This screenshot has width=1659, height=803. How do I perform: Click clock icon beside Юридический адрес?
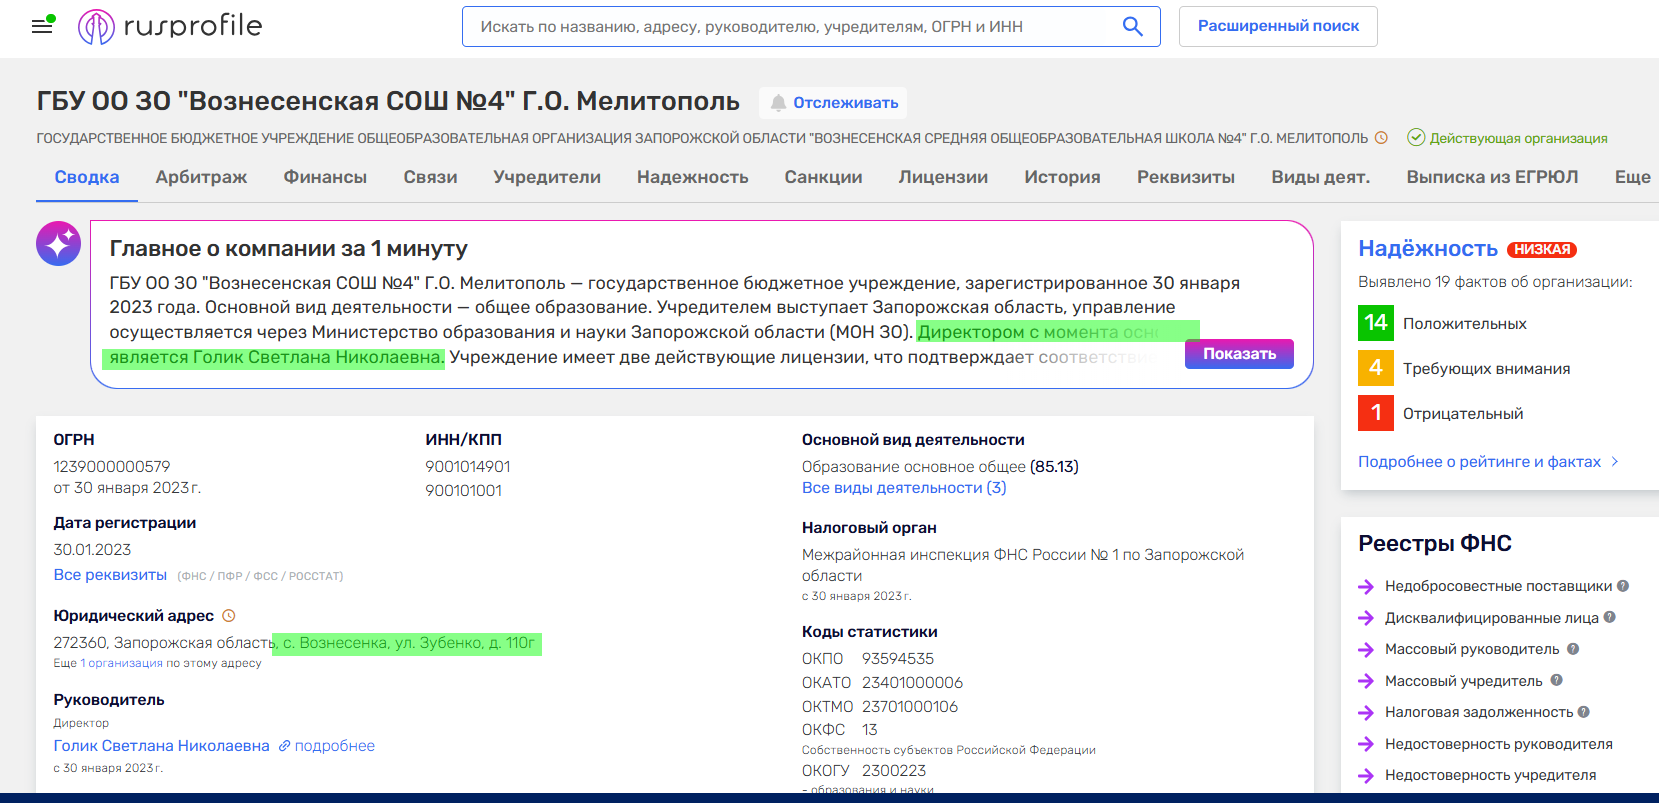228,616
